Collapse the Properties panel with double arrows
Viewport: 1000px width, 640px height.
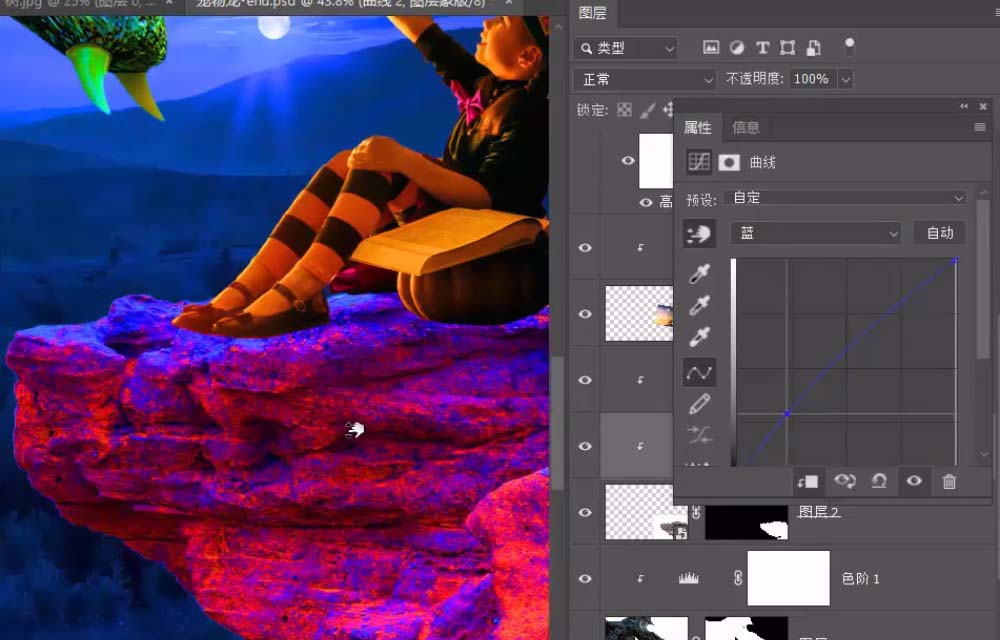[x=964, y=106]
